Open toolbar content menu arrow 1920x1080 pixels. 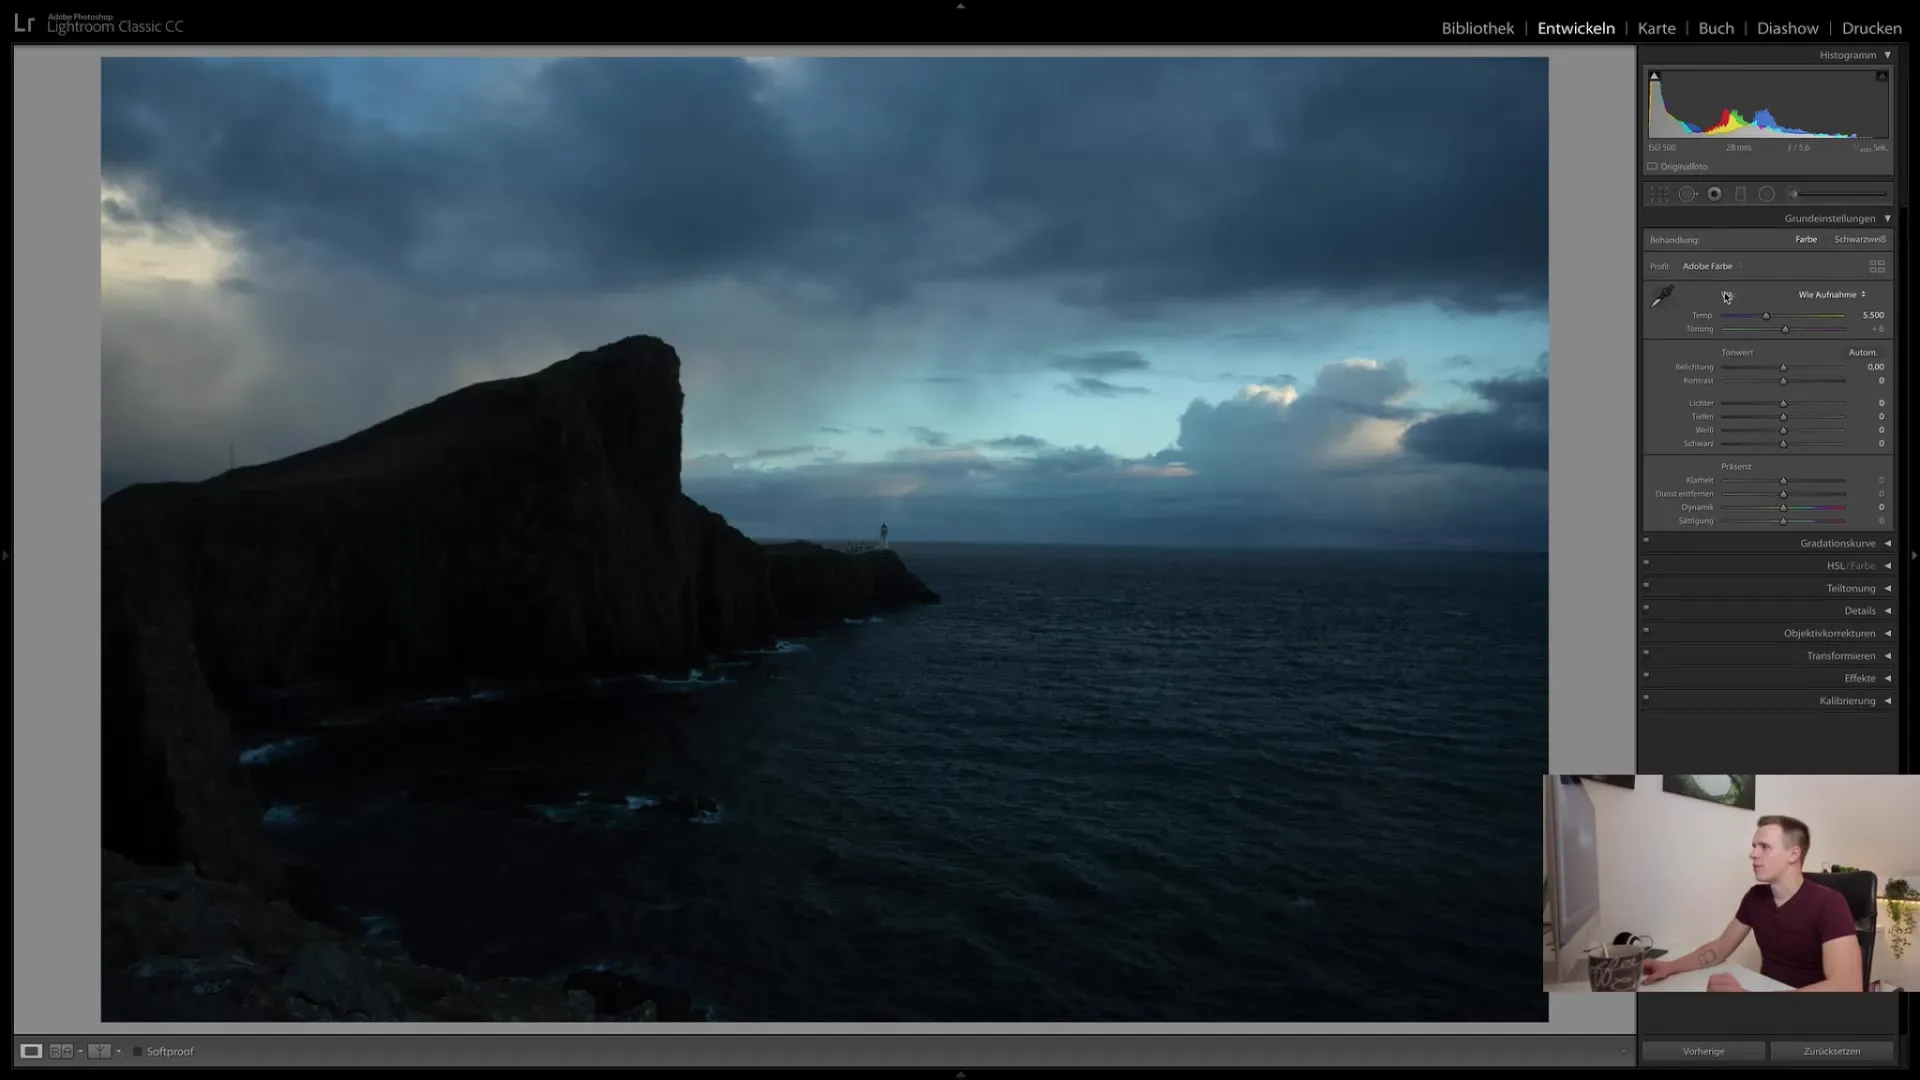click(1622, 1051)
